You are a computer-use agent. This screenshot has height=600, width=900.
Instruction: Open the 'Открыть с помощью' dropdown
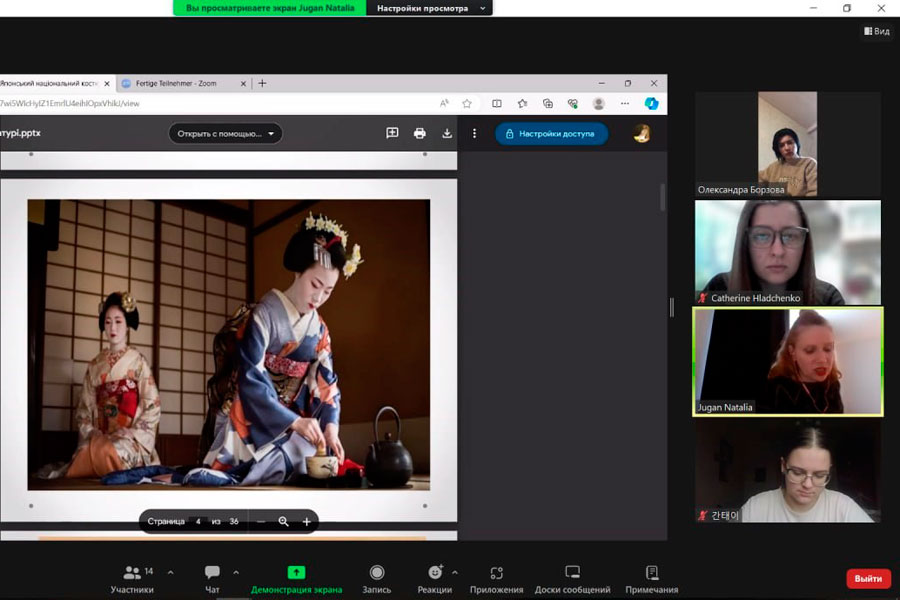pyautogui.click(x=225, y=133)
